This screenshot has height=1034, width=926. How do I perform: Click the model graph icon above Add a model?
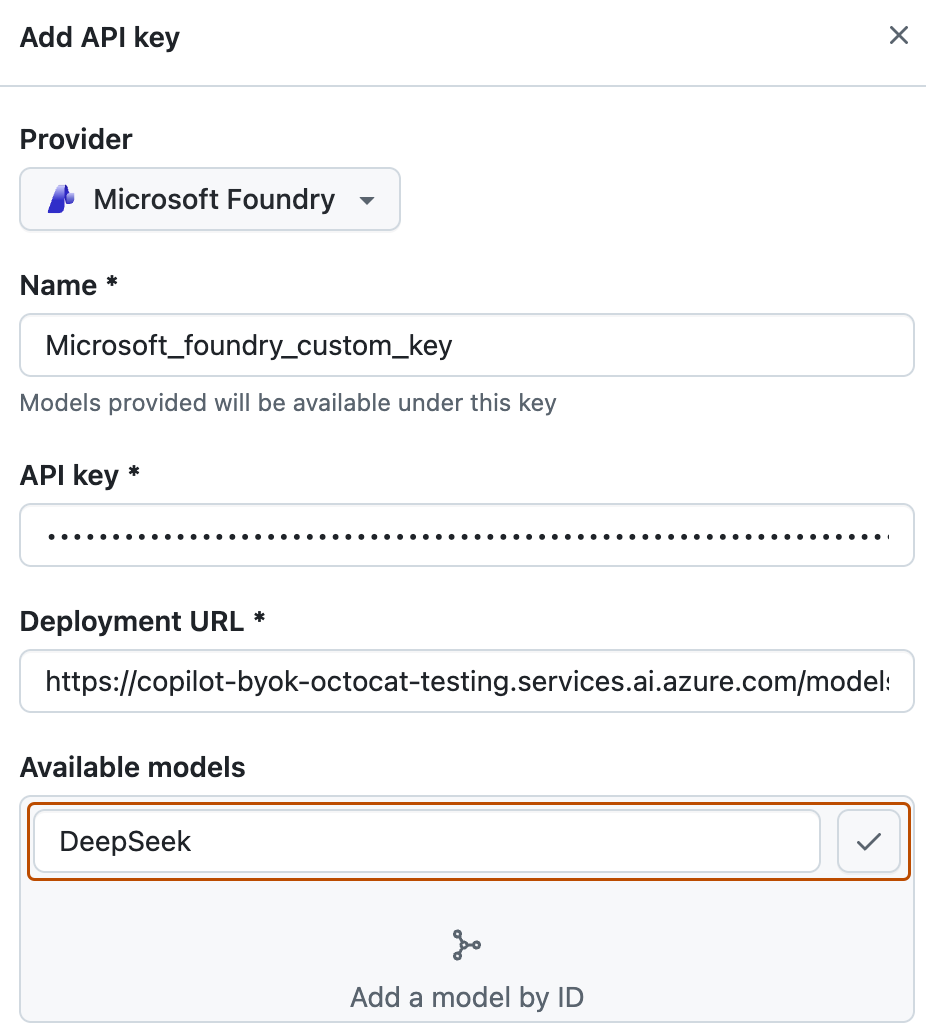(466, 944)
